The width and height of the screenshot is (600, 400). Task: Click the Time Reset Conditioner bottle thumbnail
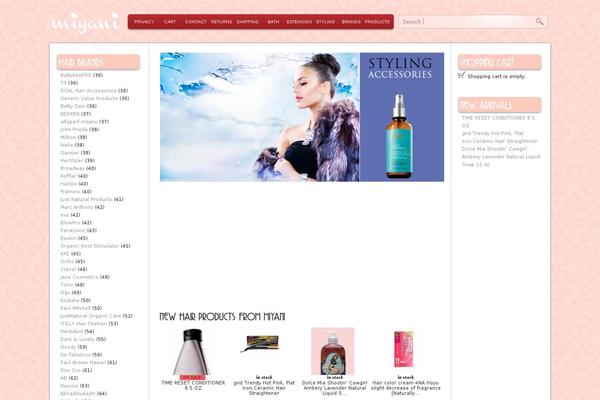193,352
